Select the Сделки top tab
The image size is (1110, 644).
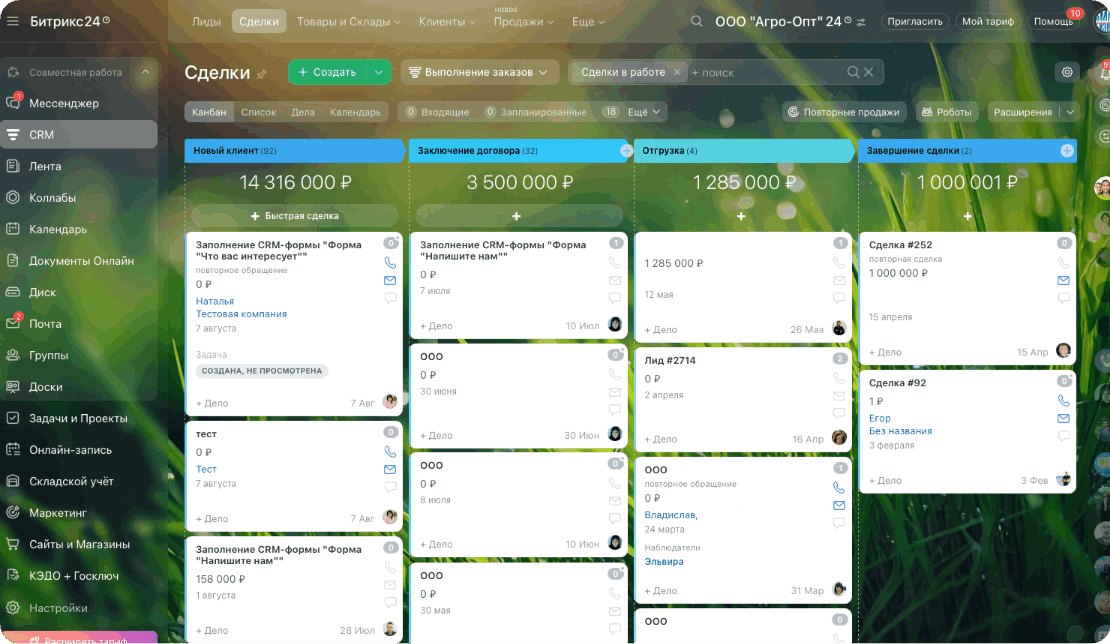[258, 22]
